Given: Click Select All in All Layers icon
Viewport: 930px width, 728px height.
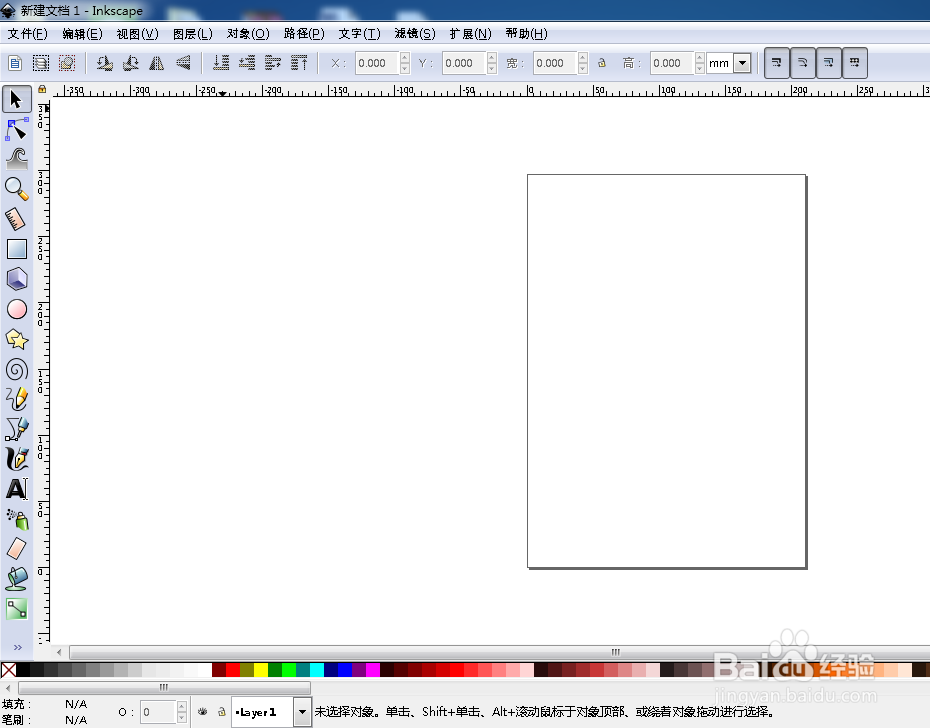Looking at the screenshot, I should [41, 63].
